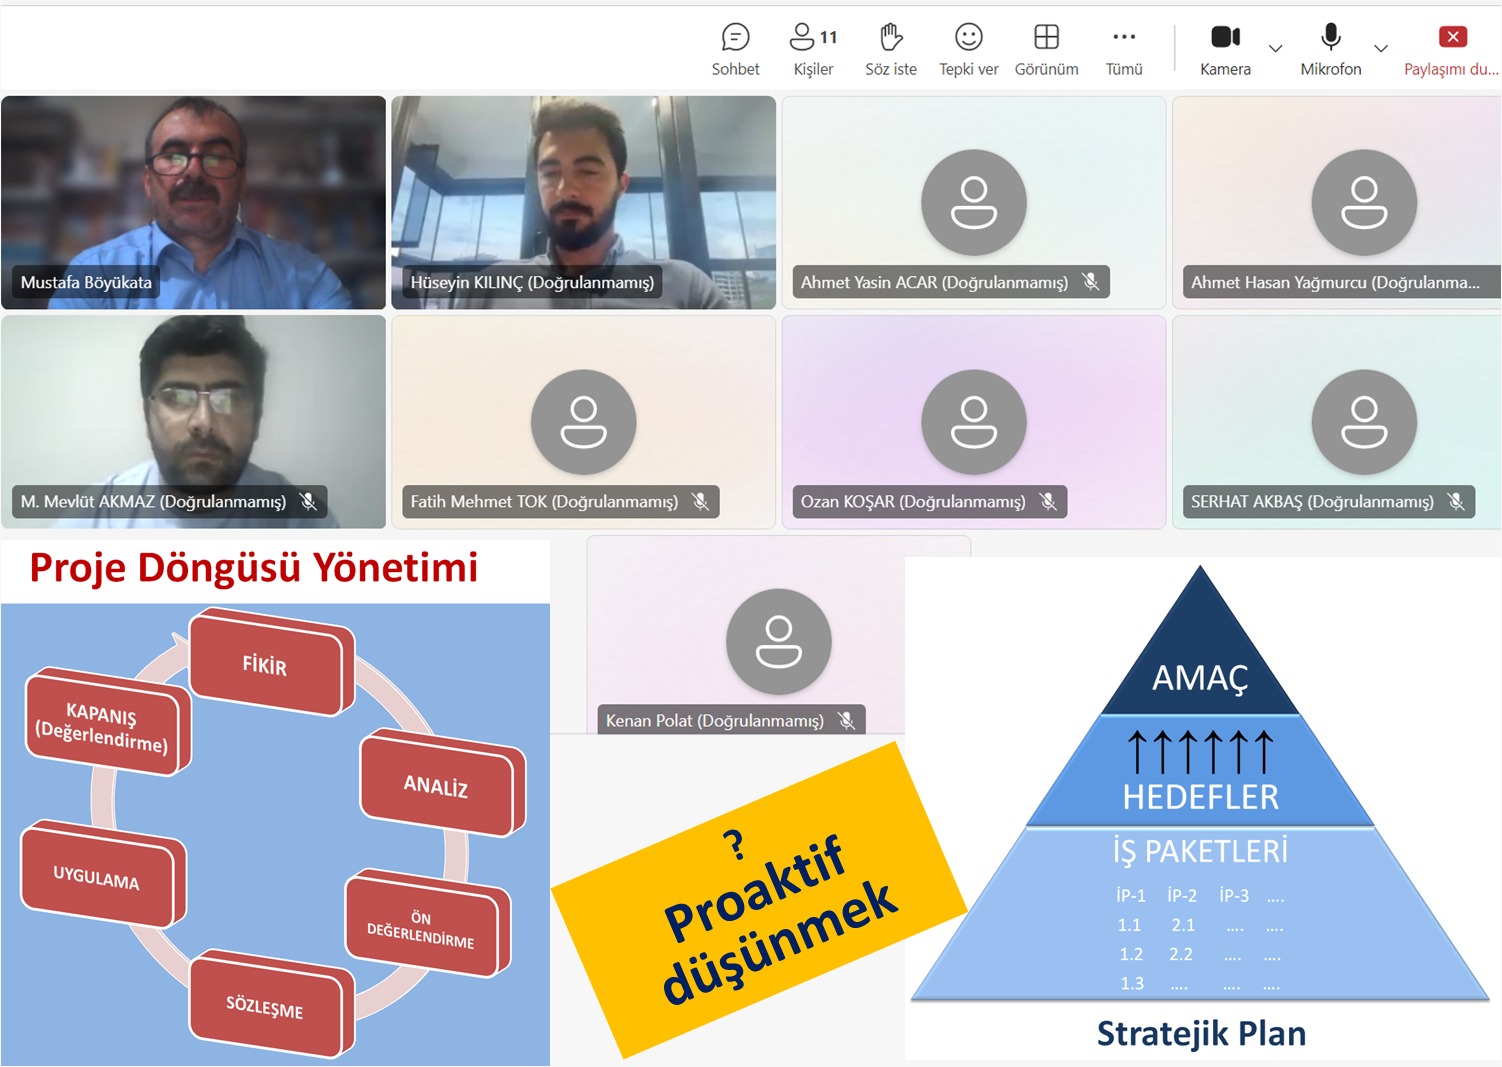Click Fatih Mehmet TOK's muted mic icon

pos(701,501)
